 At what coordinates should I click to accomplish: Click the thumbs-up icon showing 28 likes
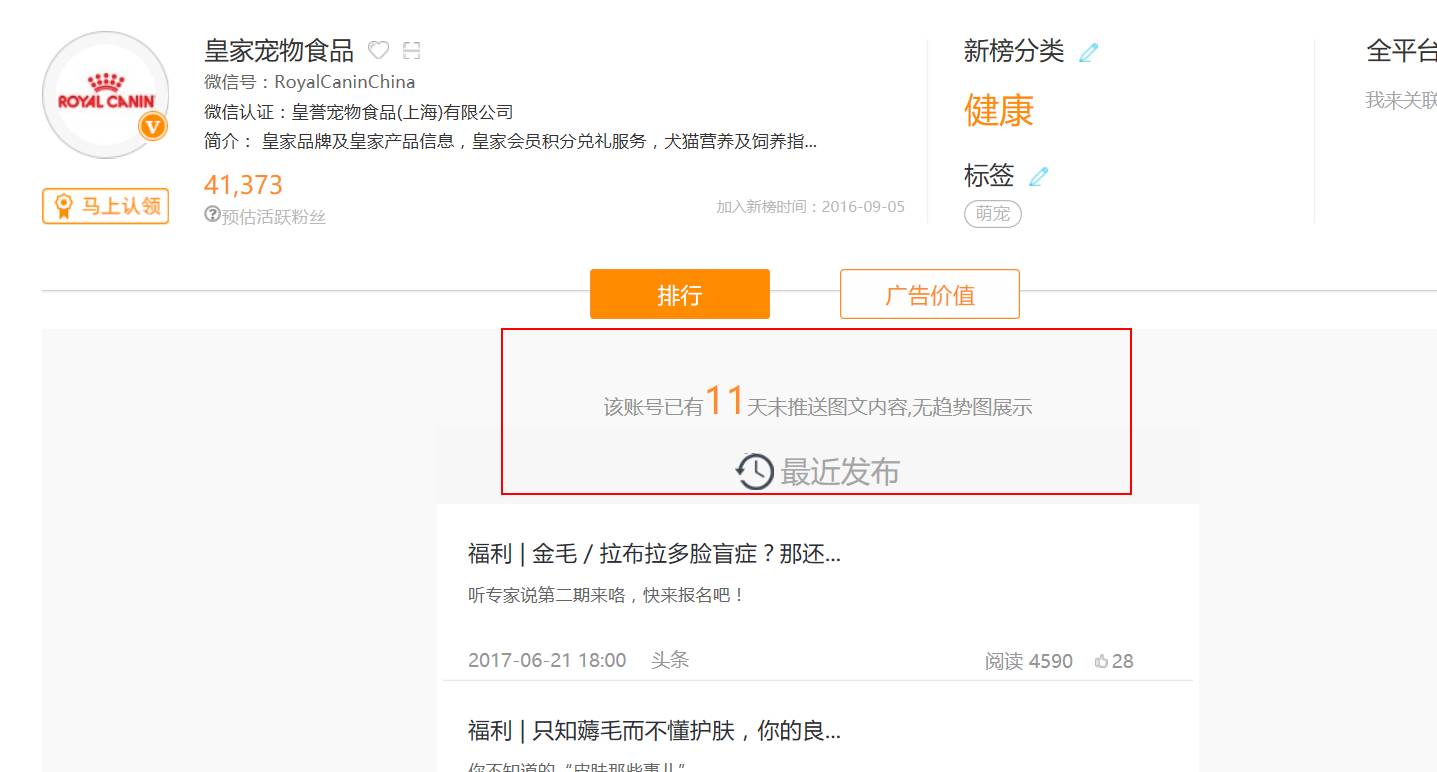tap(1102, 661)
